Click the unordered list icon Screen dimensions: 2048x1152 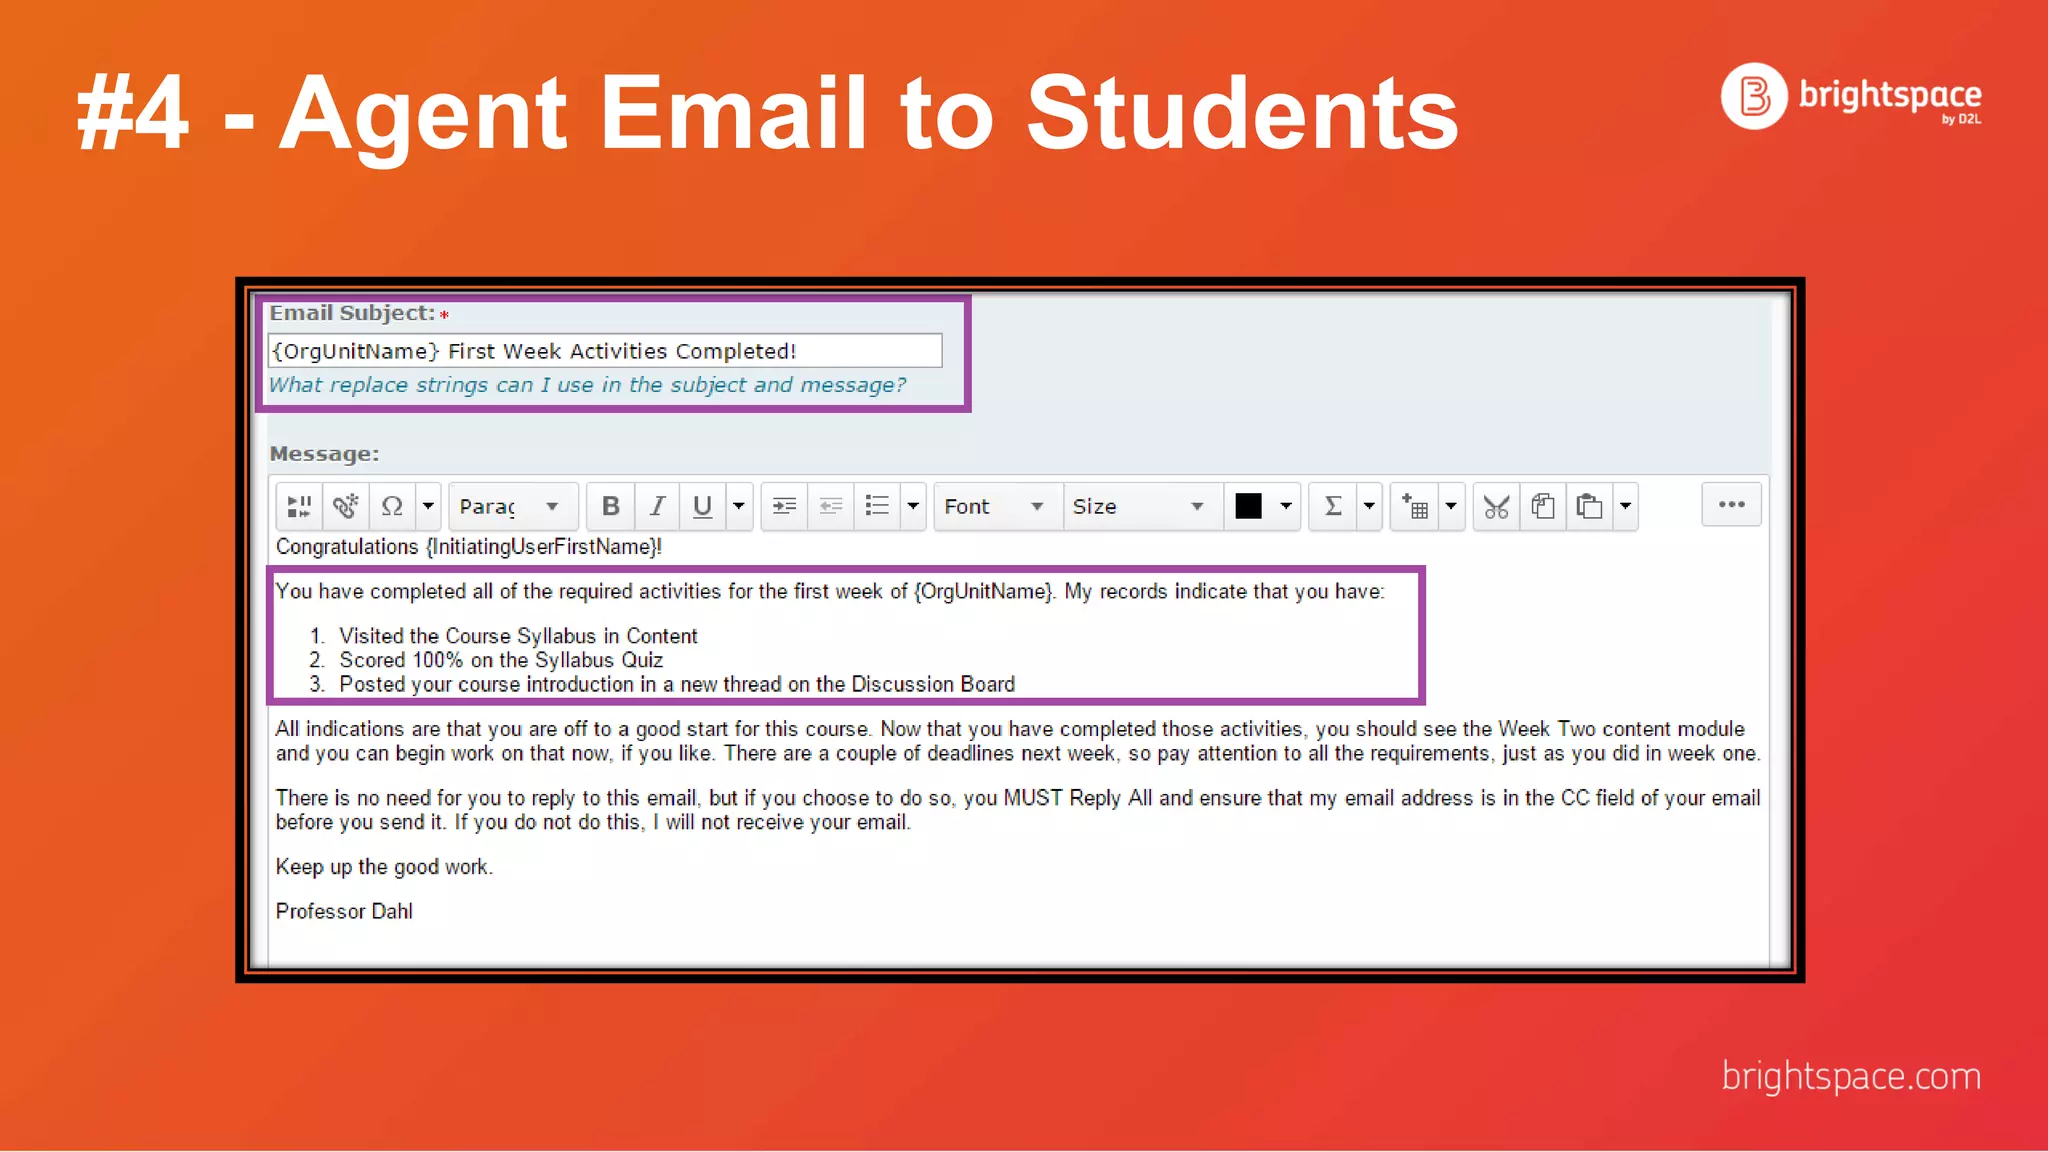[x=877, y=506]
